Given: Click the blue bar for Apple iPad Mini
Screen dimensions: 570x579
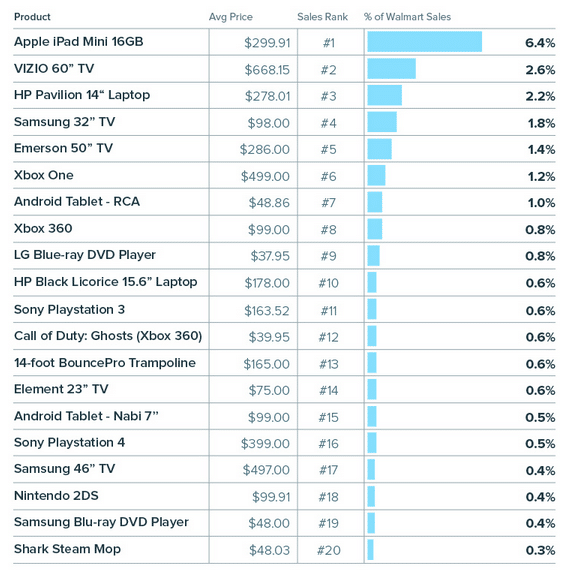Looking at the screenshot, I should (425, 42).
